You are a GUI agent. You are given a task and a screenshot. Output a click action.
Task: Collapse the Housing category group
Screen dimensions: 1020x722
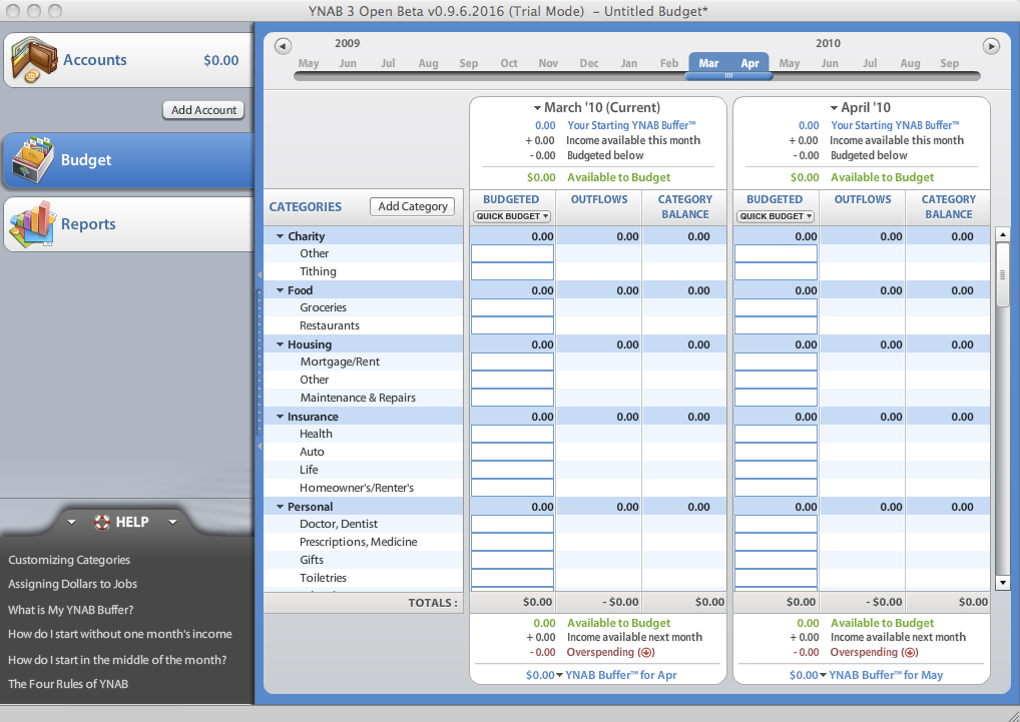pos(280,344)
